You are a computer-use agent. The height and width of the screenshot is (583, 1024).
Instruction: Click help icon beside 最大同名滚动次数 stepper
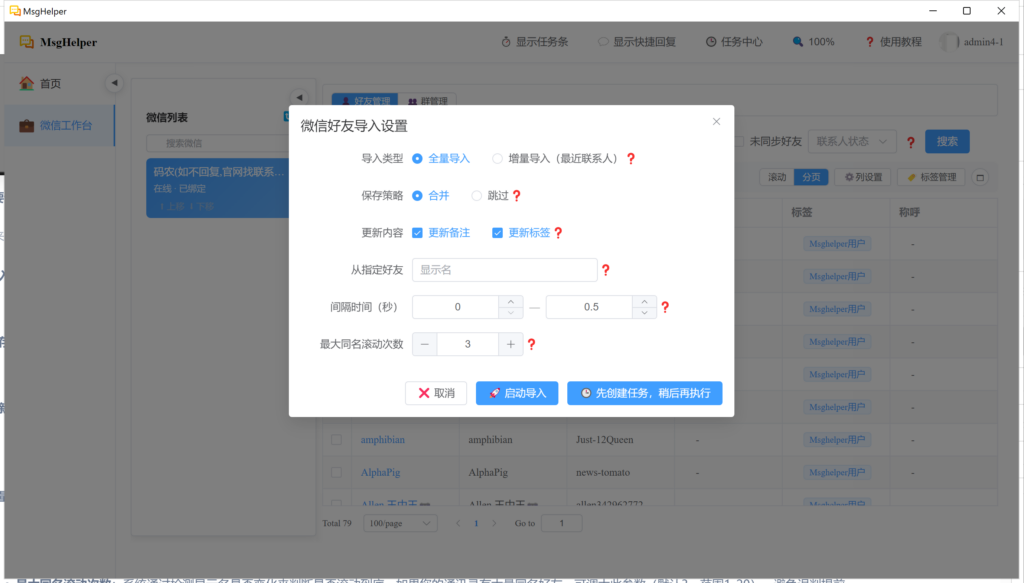[x=532, y=344]
